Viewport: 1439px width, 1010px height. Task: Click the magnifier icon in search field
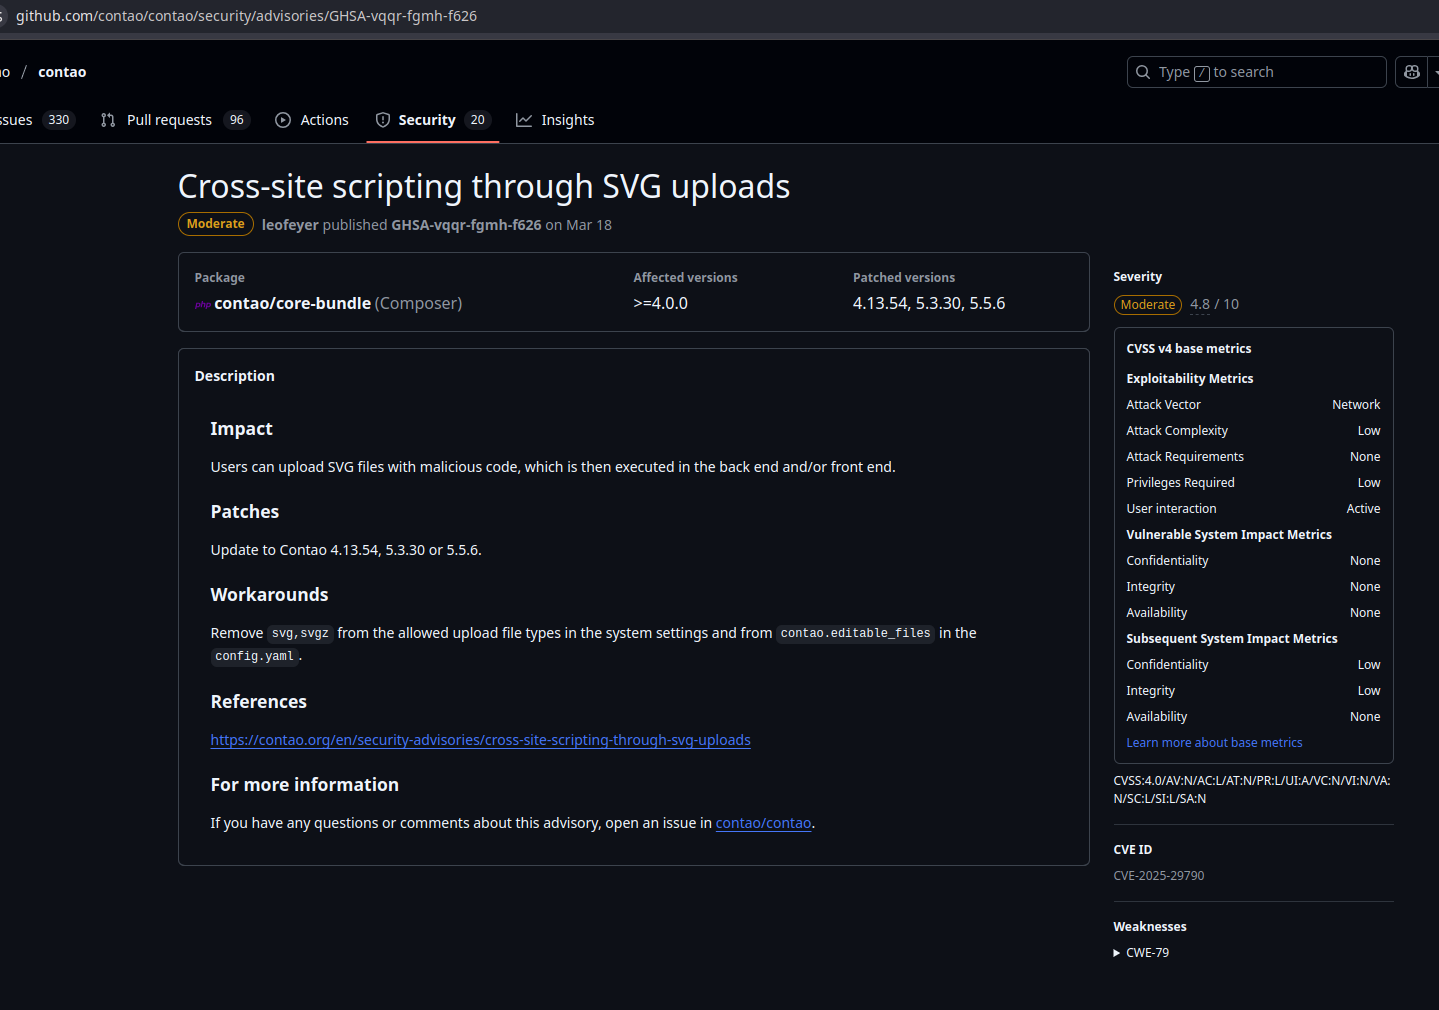[1143, 72]
